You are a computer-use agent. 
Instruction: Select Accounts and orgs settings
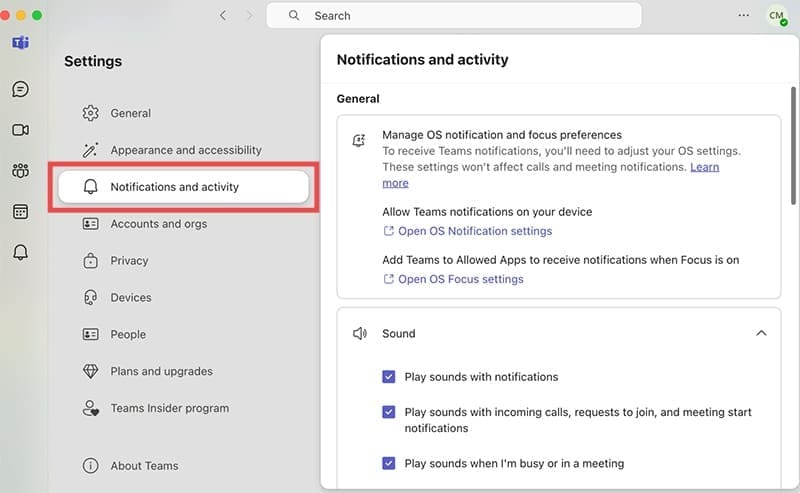[x=183, y=224]
